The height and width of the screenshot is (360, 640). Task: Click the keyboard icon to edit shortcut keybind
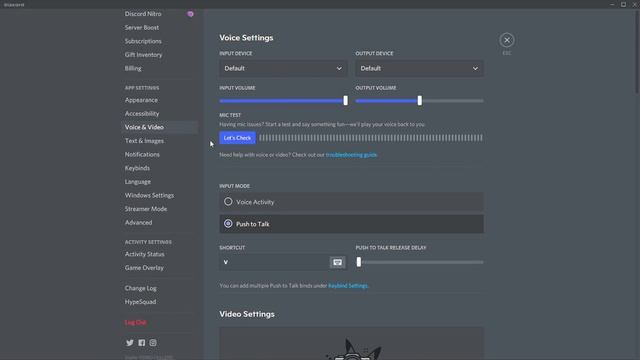(337, 262)
